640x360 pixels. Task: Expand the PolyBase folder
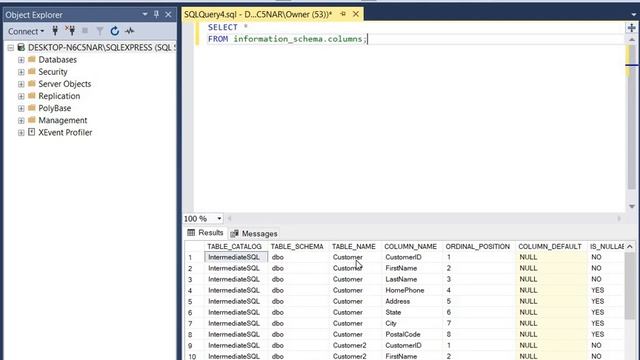click(x=21, y=109)
